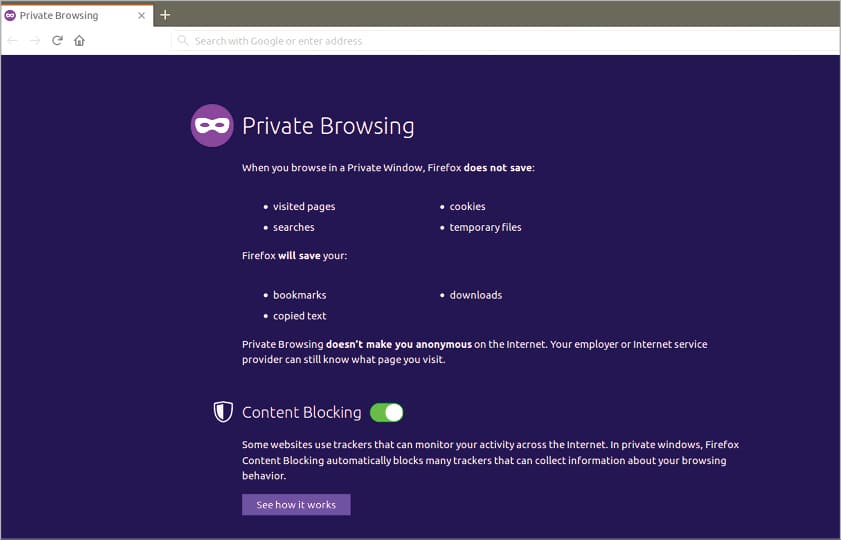The height and width of the screenshot is (540, 841).
Task: Open the Home page via house icon
Action: [x=79, y=41]
